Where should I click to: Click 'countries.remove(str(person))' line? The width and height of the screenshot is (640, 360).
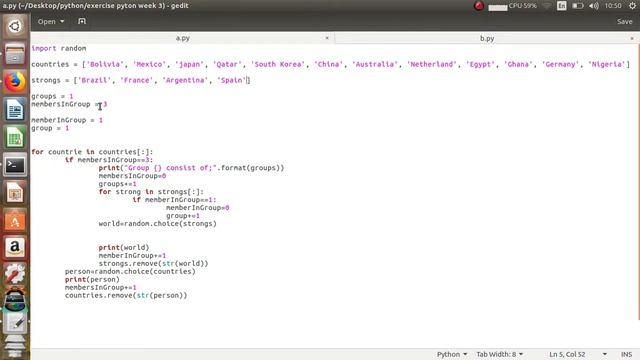point(126,296)
